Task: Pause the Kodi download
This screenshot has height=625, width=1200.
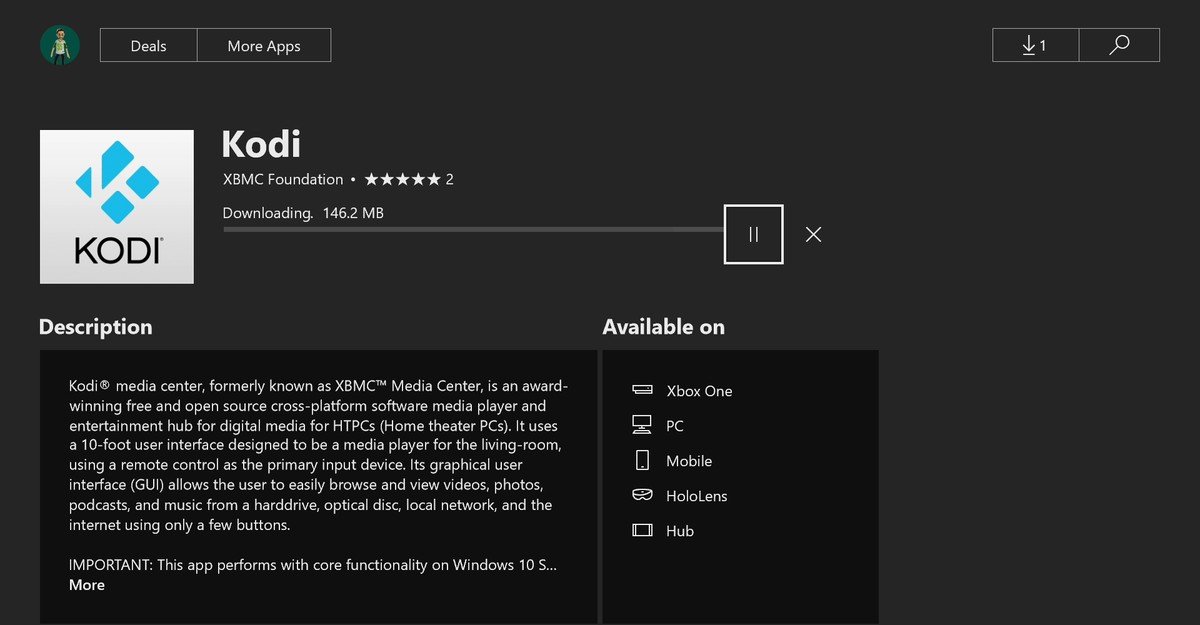Action: [x=753, y=234]
